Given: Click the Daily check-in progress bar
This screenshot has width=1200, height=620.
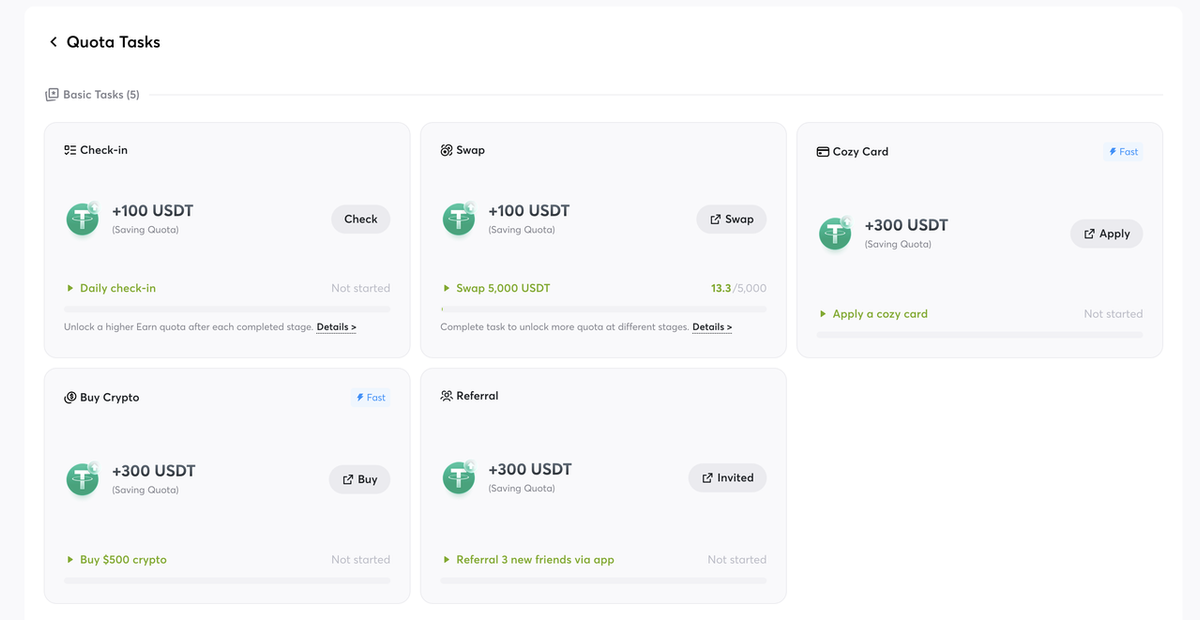Looking at the screenshot, I should click(x=227, y=308).
